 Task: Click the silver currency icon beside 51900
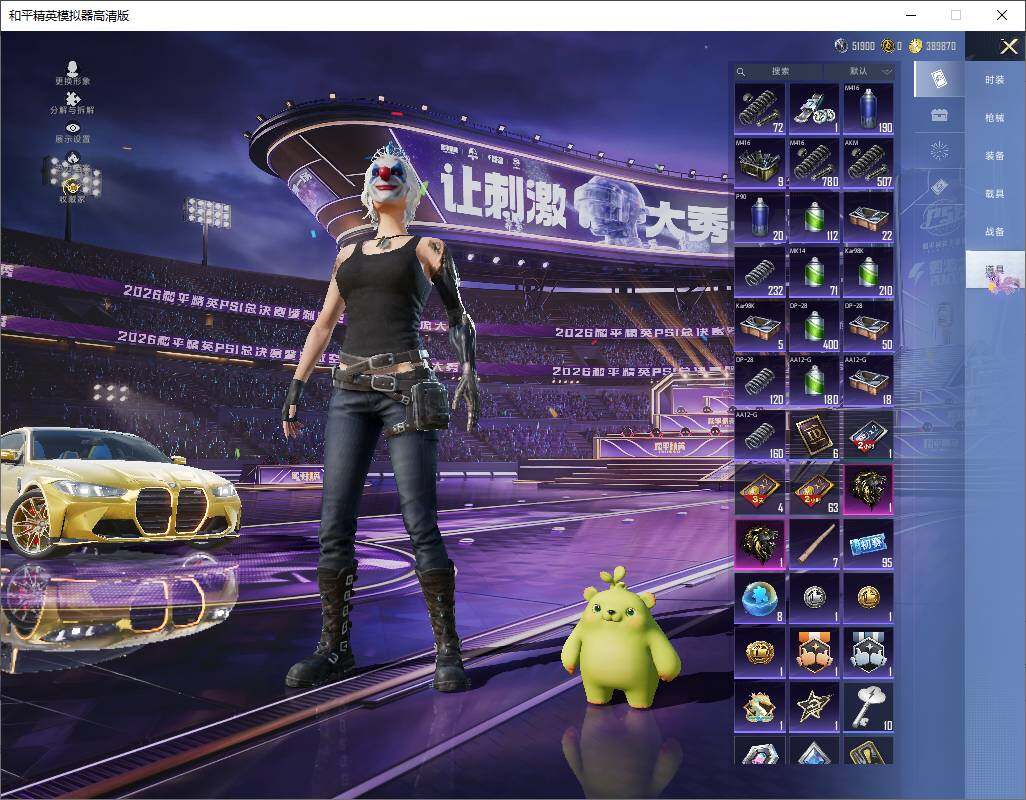pos(841,46)
